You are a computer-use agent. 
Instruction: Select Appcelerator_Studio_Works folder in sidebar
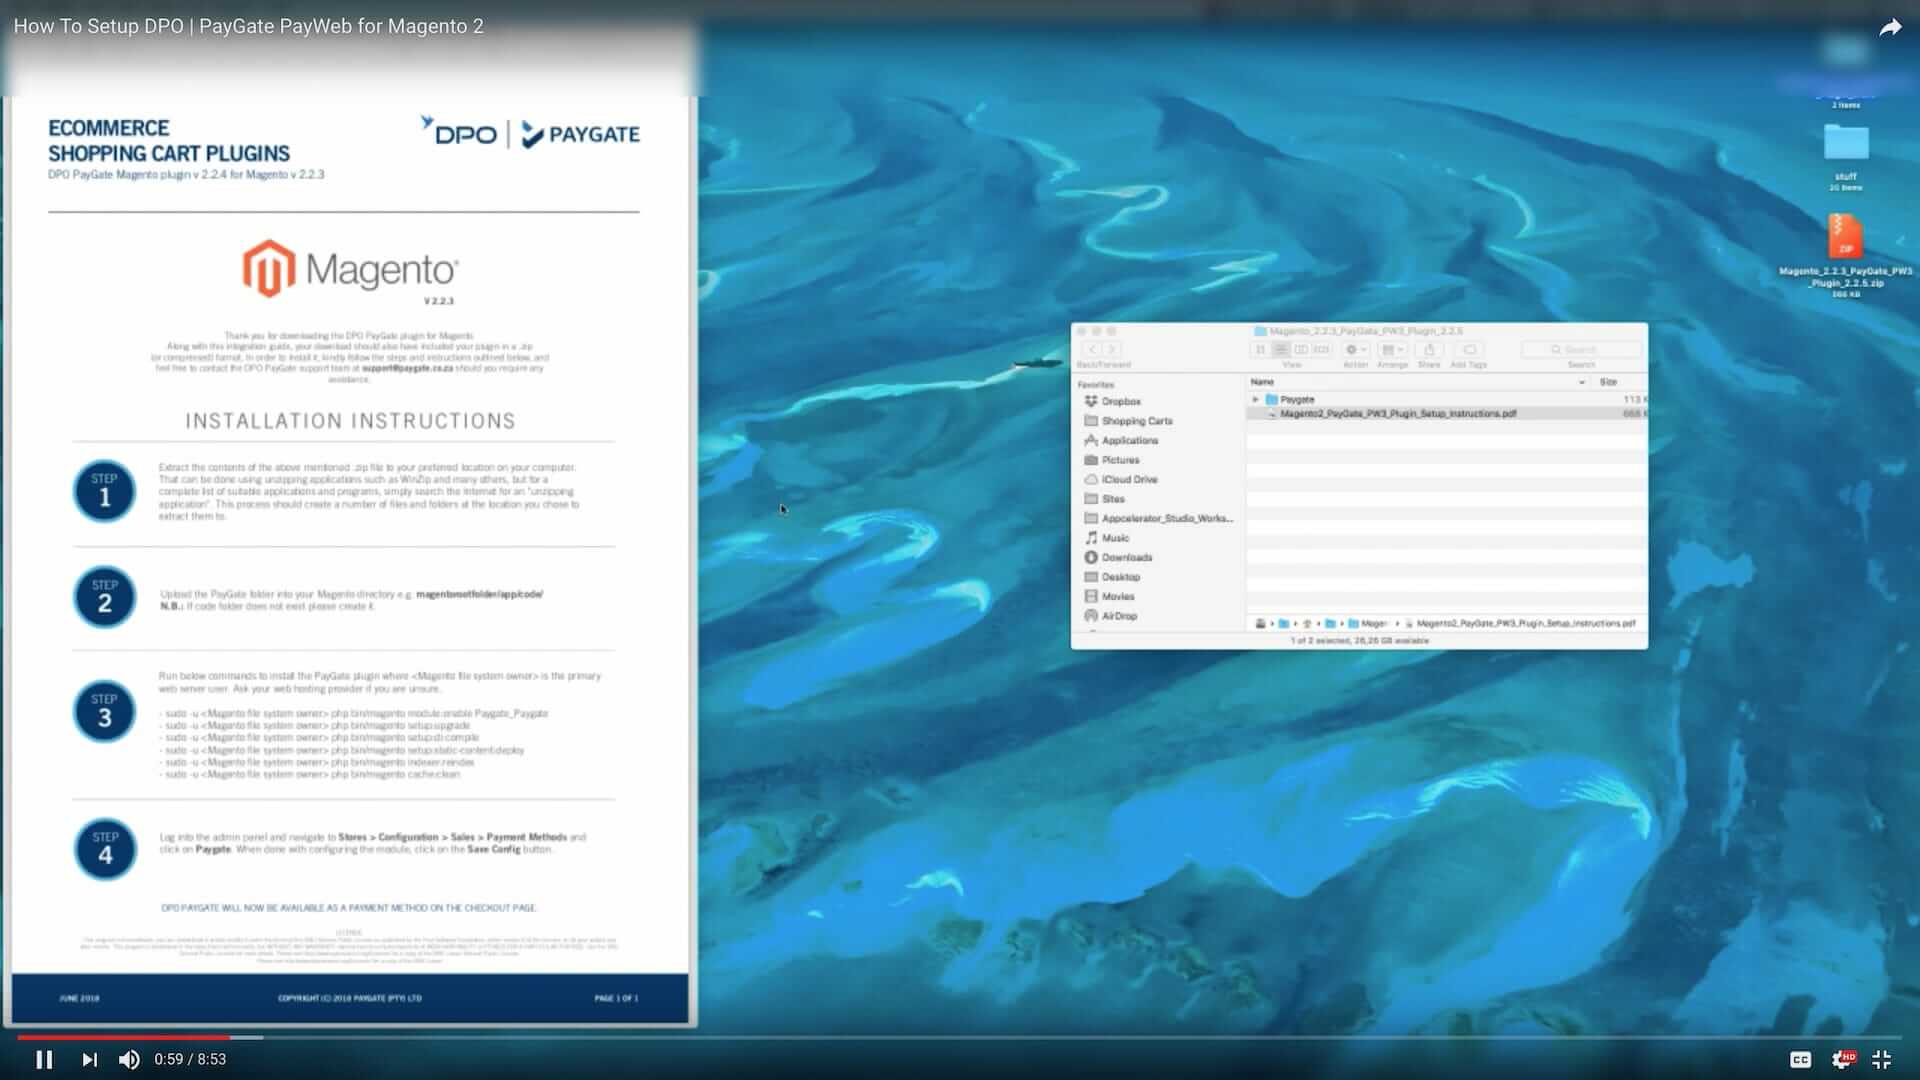click(x=1159, y=518)
